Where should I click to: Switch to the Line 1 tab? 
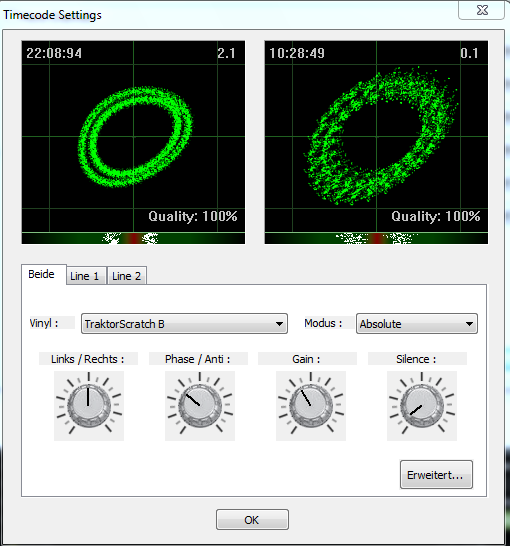[86, 276]
